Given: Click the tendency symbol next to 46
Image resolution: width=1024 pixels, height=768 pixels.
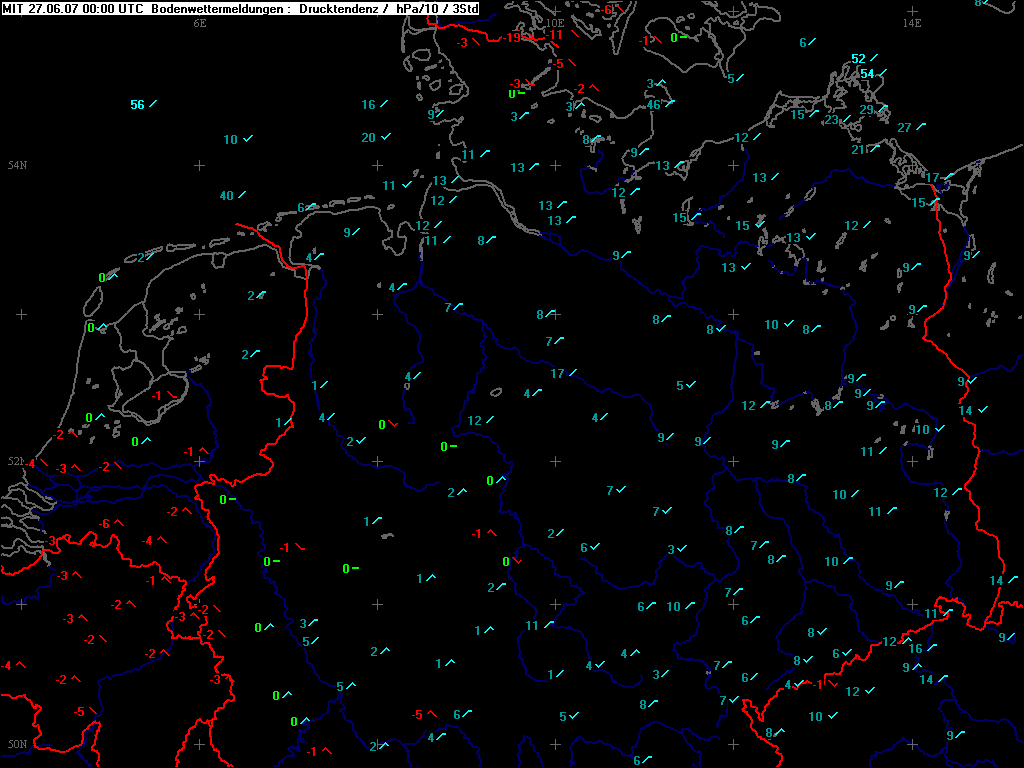Looking at the screenshot, I should 669,103.
